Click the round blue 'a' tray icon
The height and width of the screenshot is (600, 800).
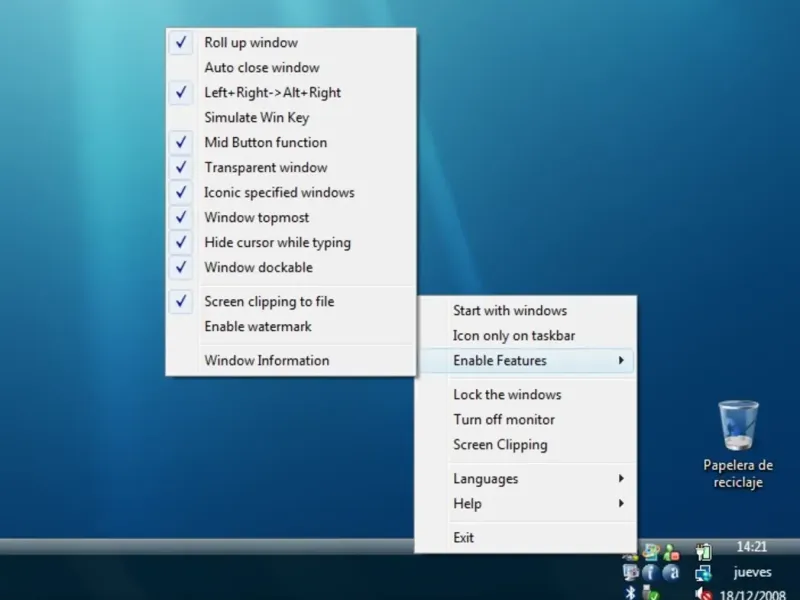tap(671, 572)
